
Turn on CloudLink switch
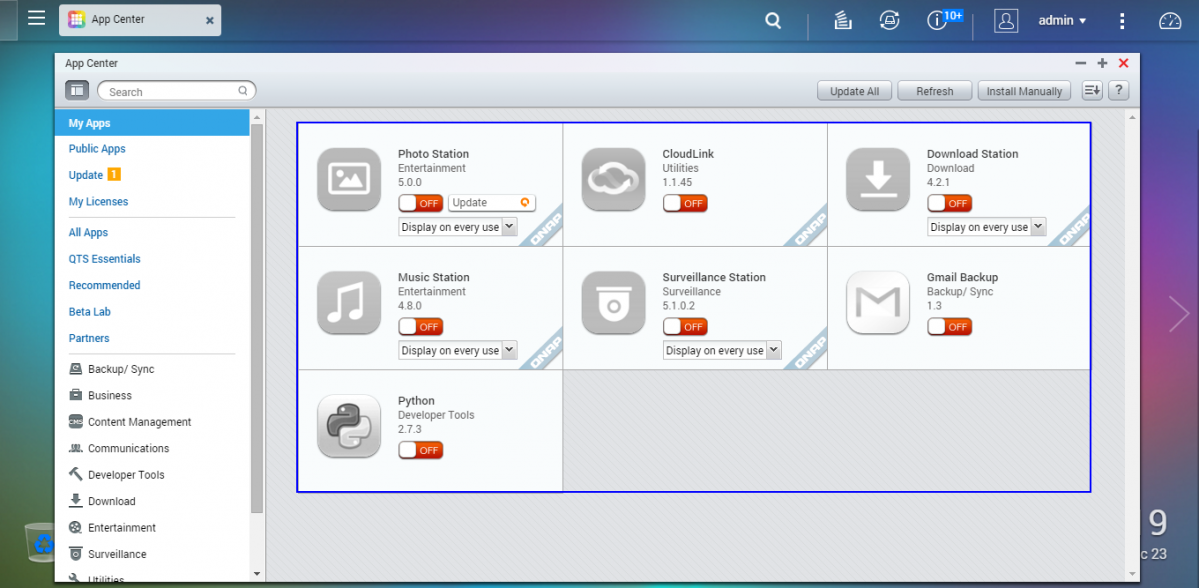(x=685, y=203)
